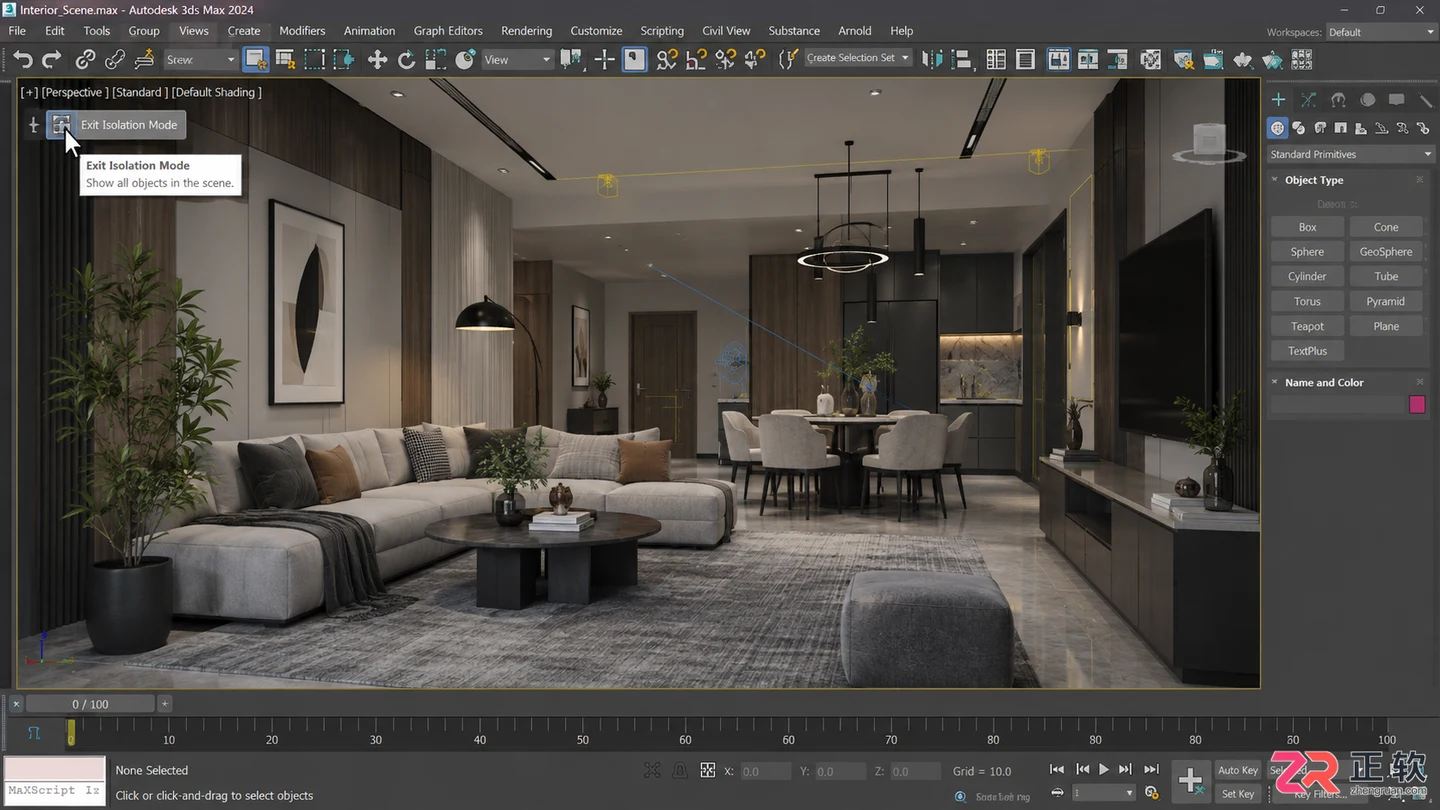This screenshot has height=810, width=1440.
Task: Open the Shapes creation category
Action: [1299, 128]
